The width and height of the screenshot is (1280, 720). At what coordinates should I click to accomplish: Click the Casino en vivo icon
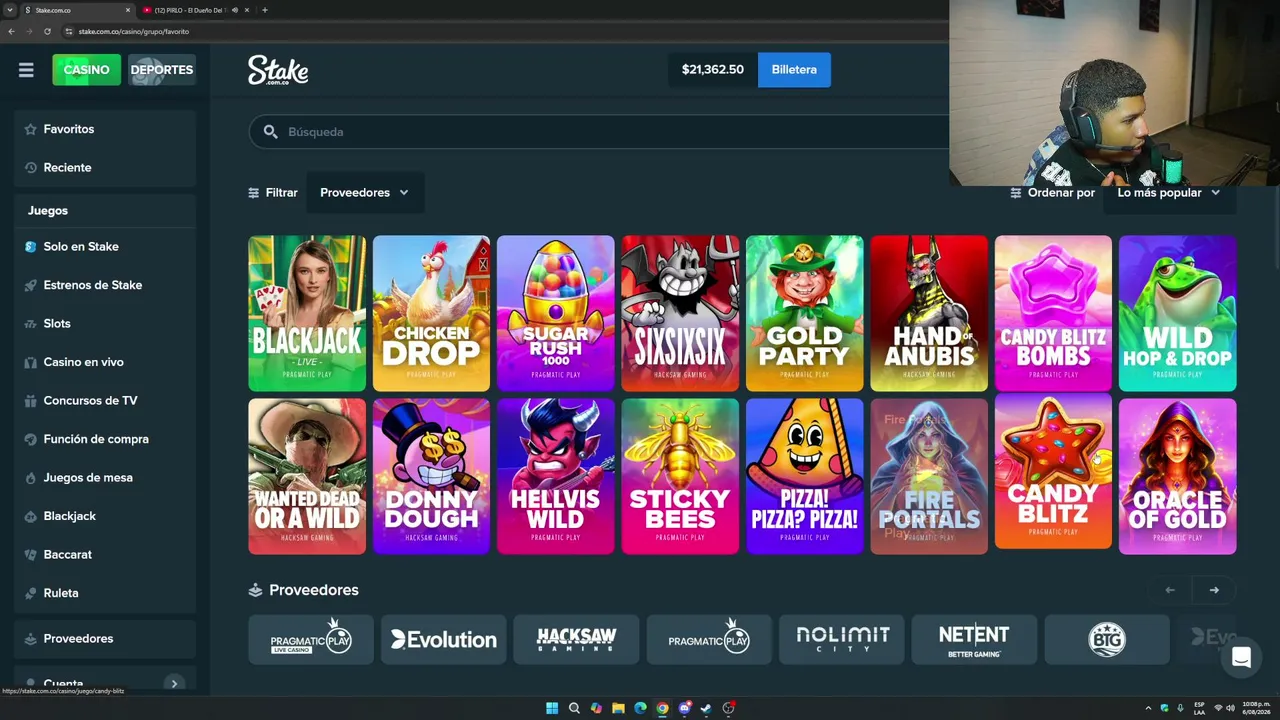(x=30, y=362)
